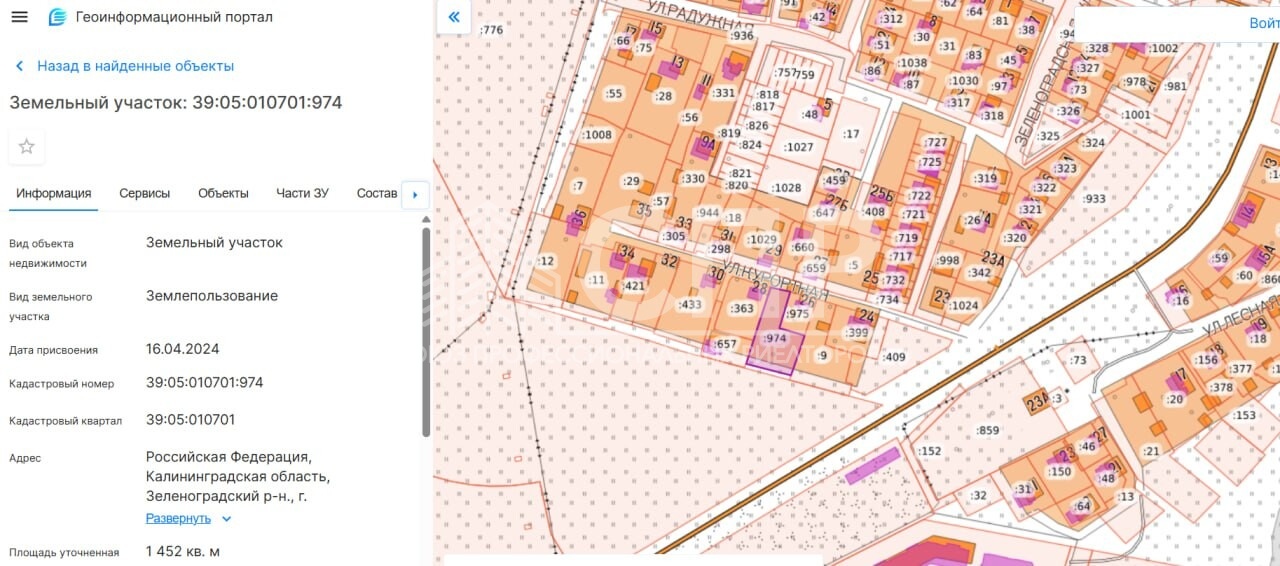
Task: Click the info panel vertical scrollbar
Action: point(426,332)
